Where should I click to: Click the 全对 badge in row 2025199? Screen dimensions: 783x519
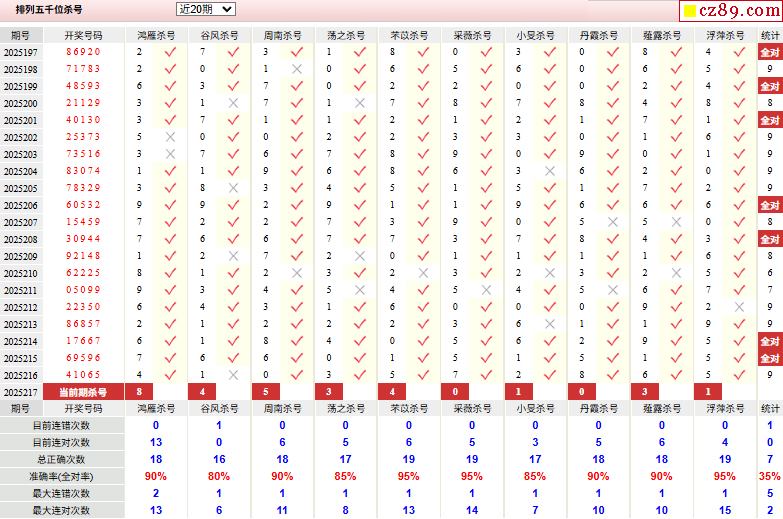[x=770, y=86]
